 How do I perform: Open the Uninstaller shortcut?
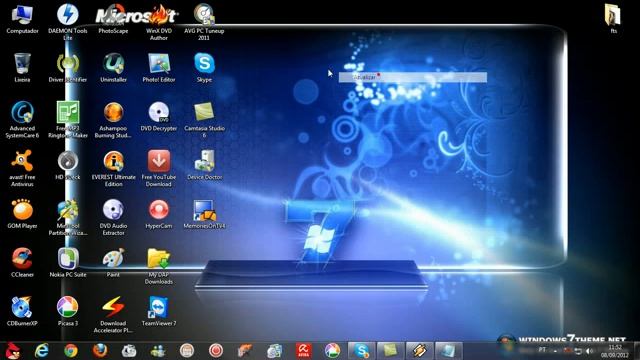[x=113, y=67]
